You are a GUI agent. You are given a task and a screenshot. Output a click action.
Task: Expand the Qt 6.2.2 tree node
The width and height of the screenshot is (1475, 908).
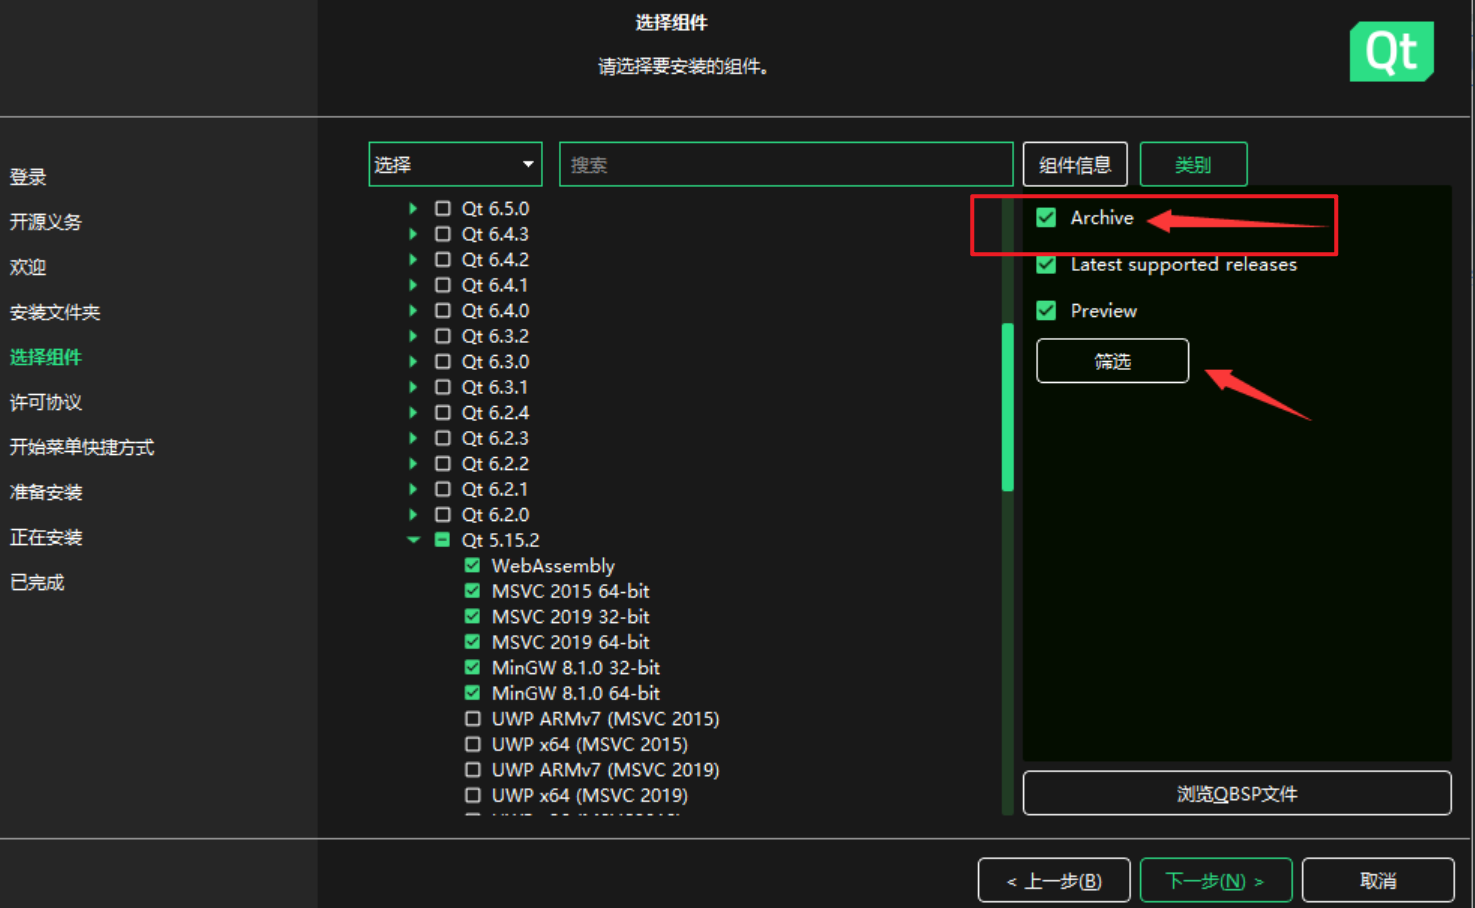tap(413, 464)
